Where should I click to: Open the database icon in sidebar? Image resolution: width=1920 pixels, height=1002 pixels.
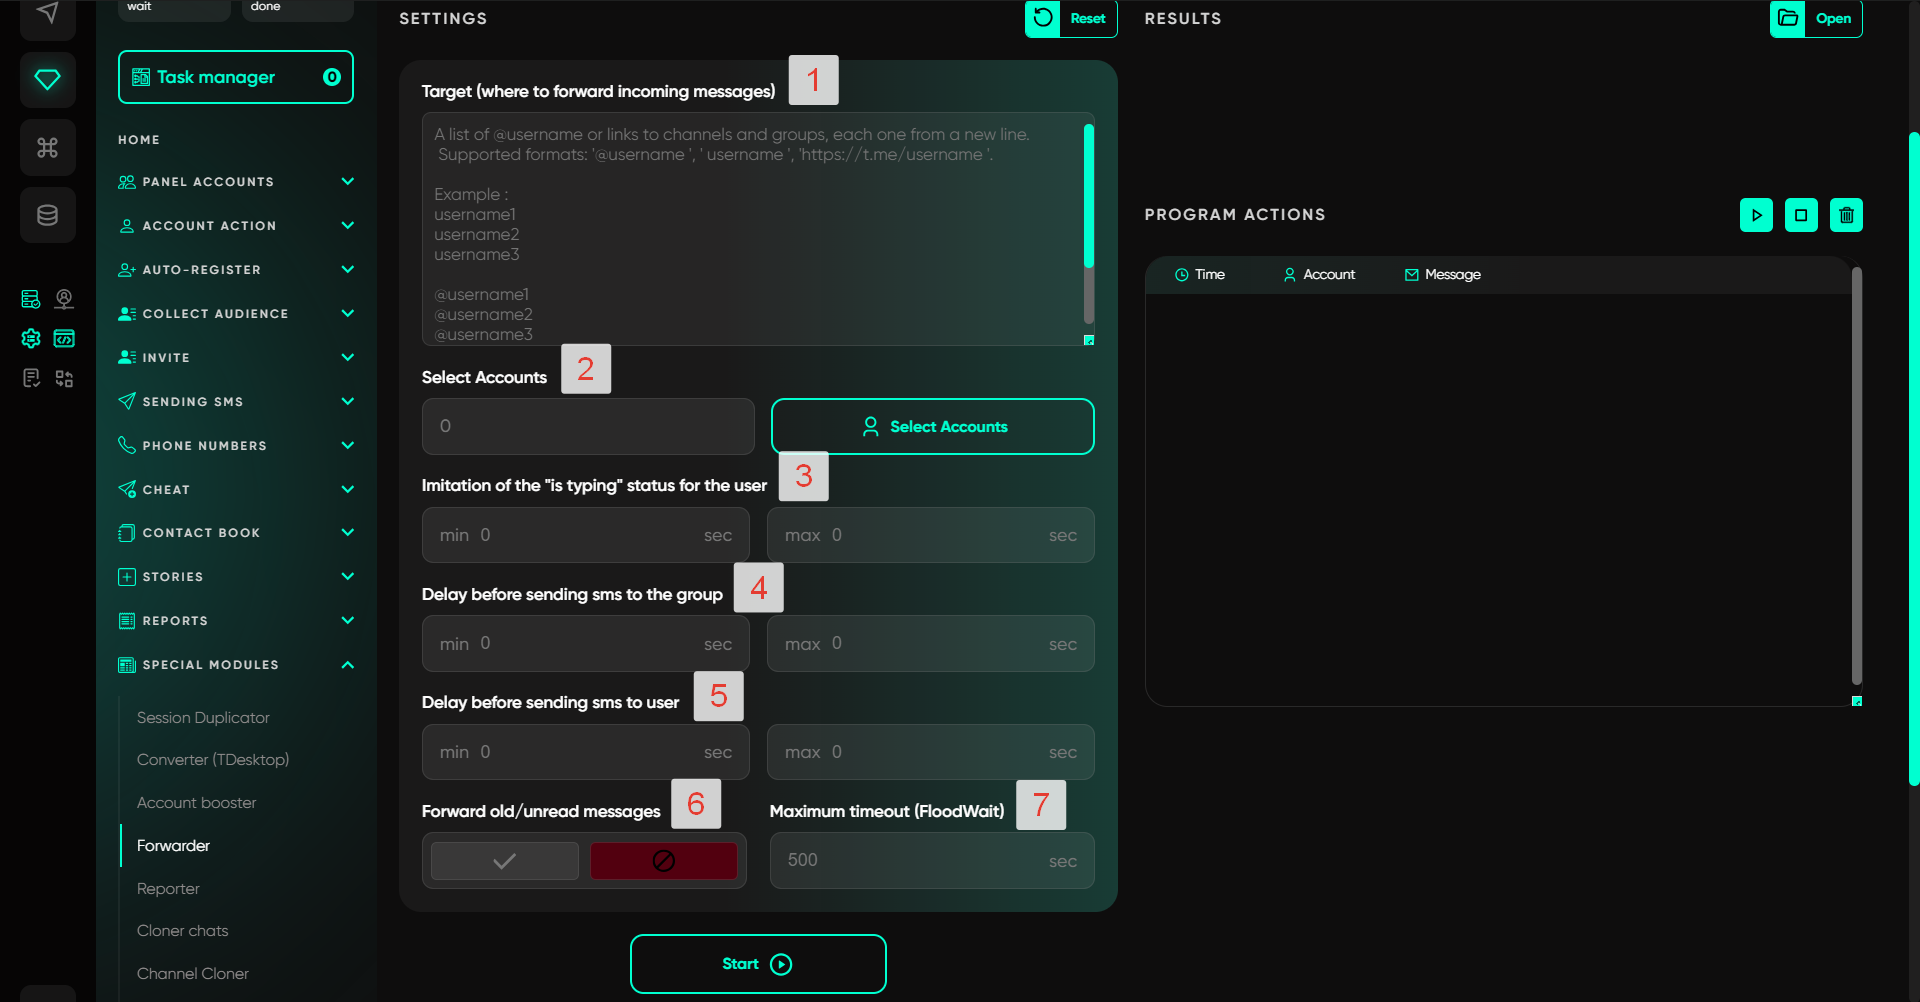click(47, 215)
